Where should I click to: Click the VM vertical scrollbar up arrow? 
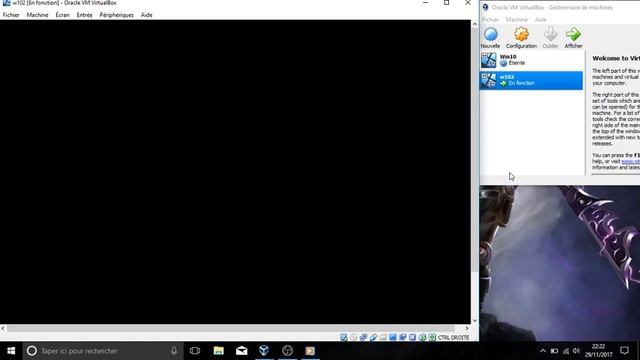click(474, 24)
